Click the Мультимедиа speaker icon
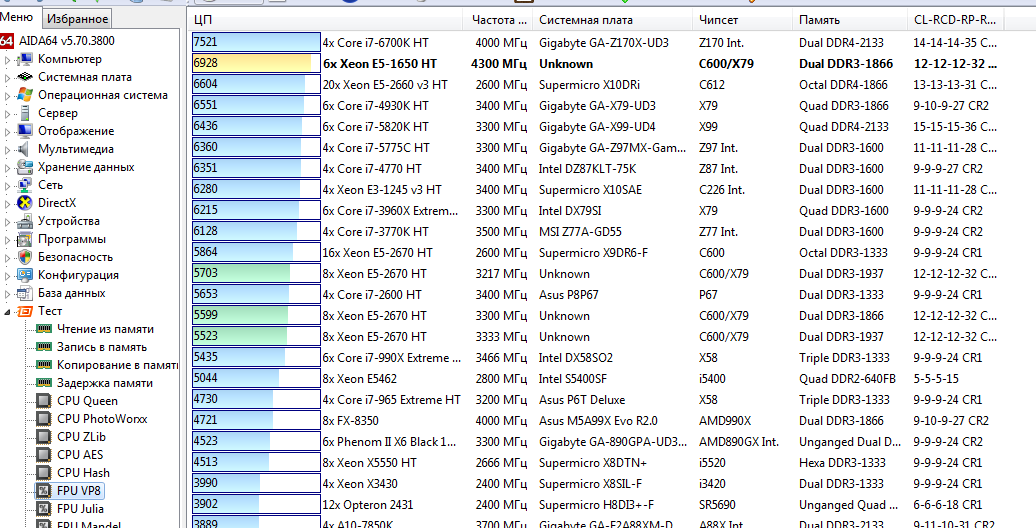This screenshot has width=1036, height=528. click(x=26, y=149)
